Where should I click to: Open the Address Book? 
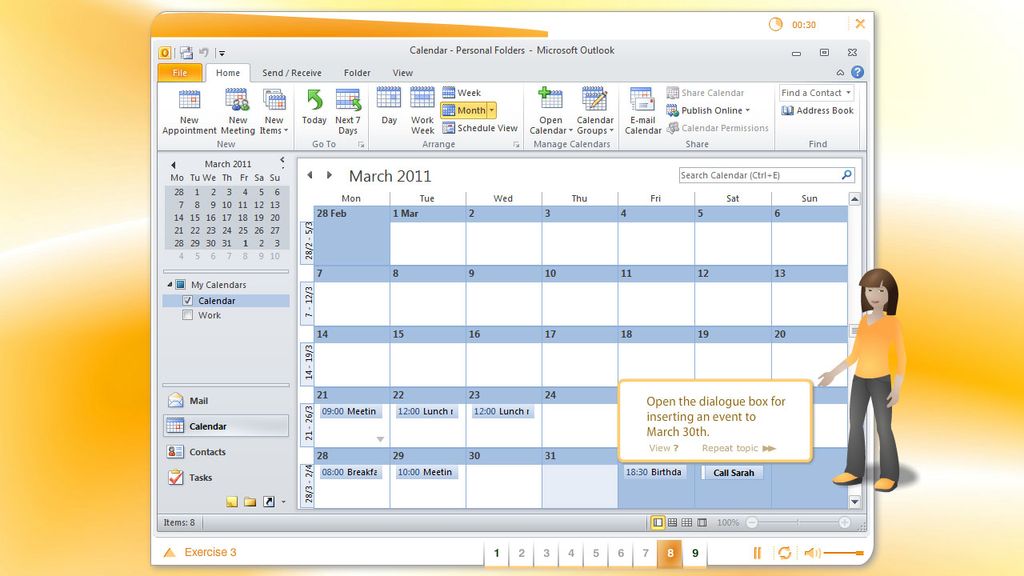pyautogui.click(x=818, y=110)
